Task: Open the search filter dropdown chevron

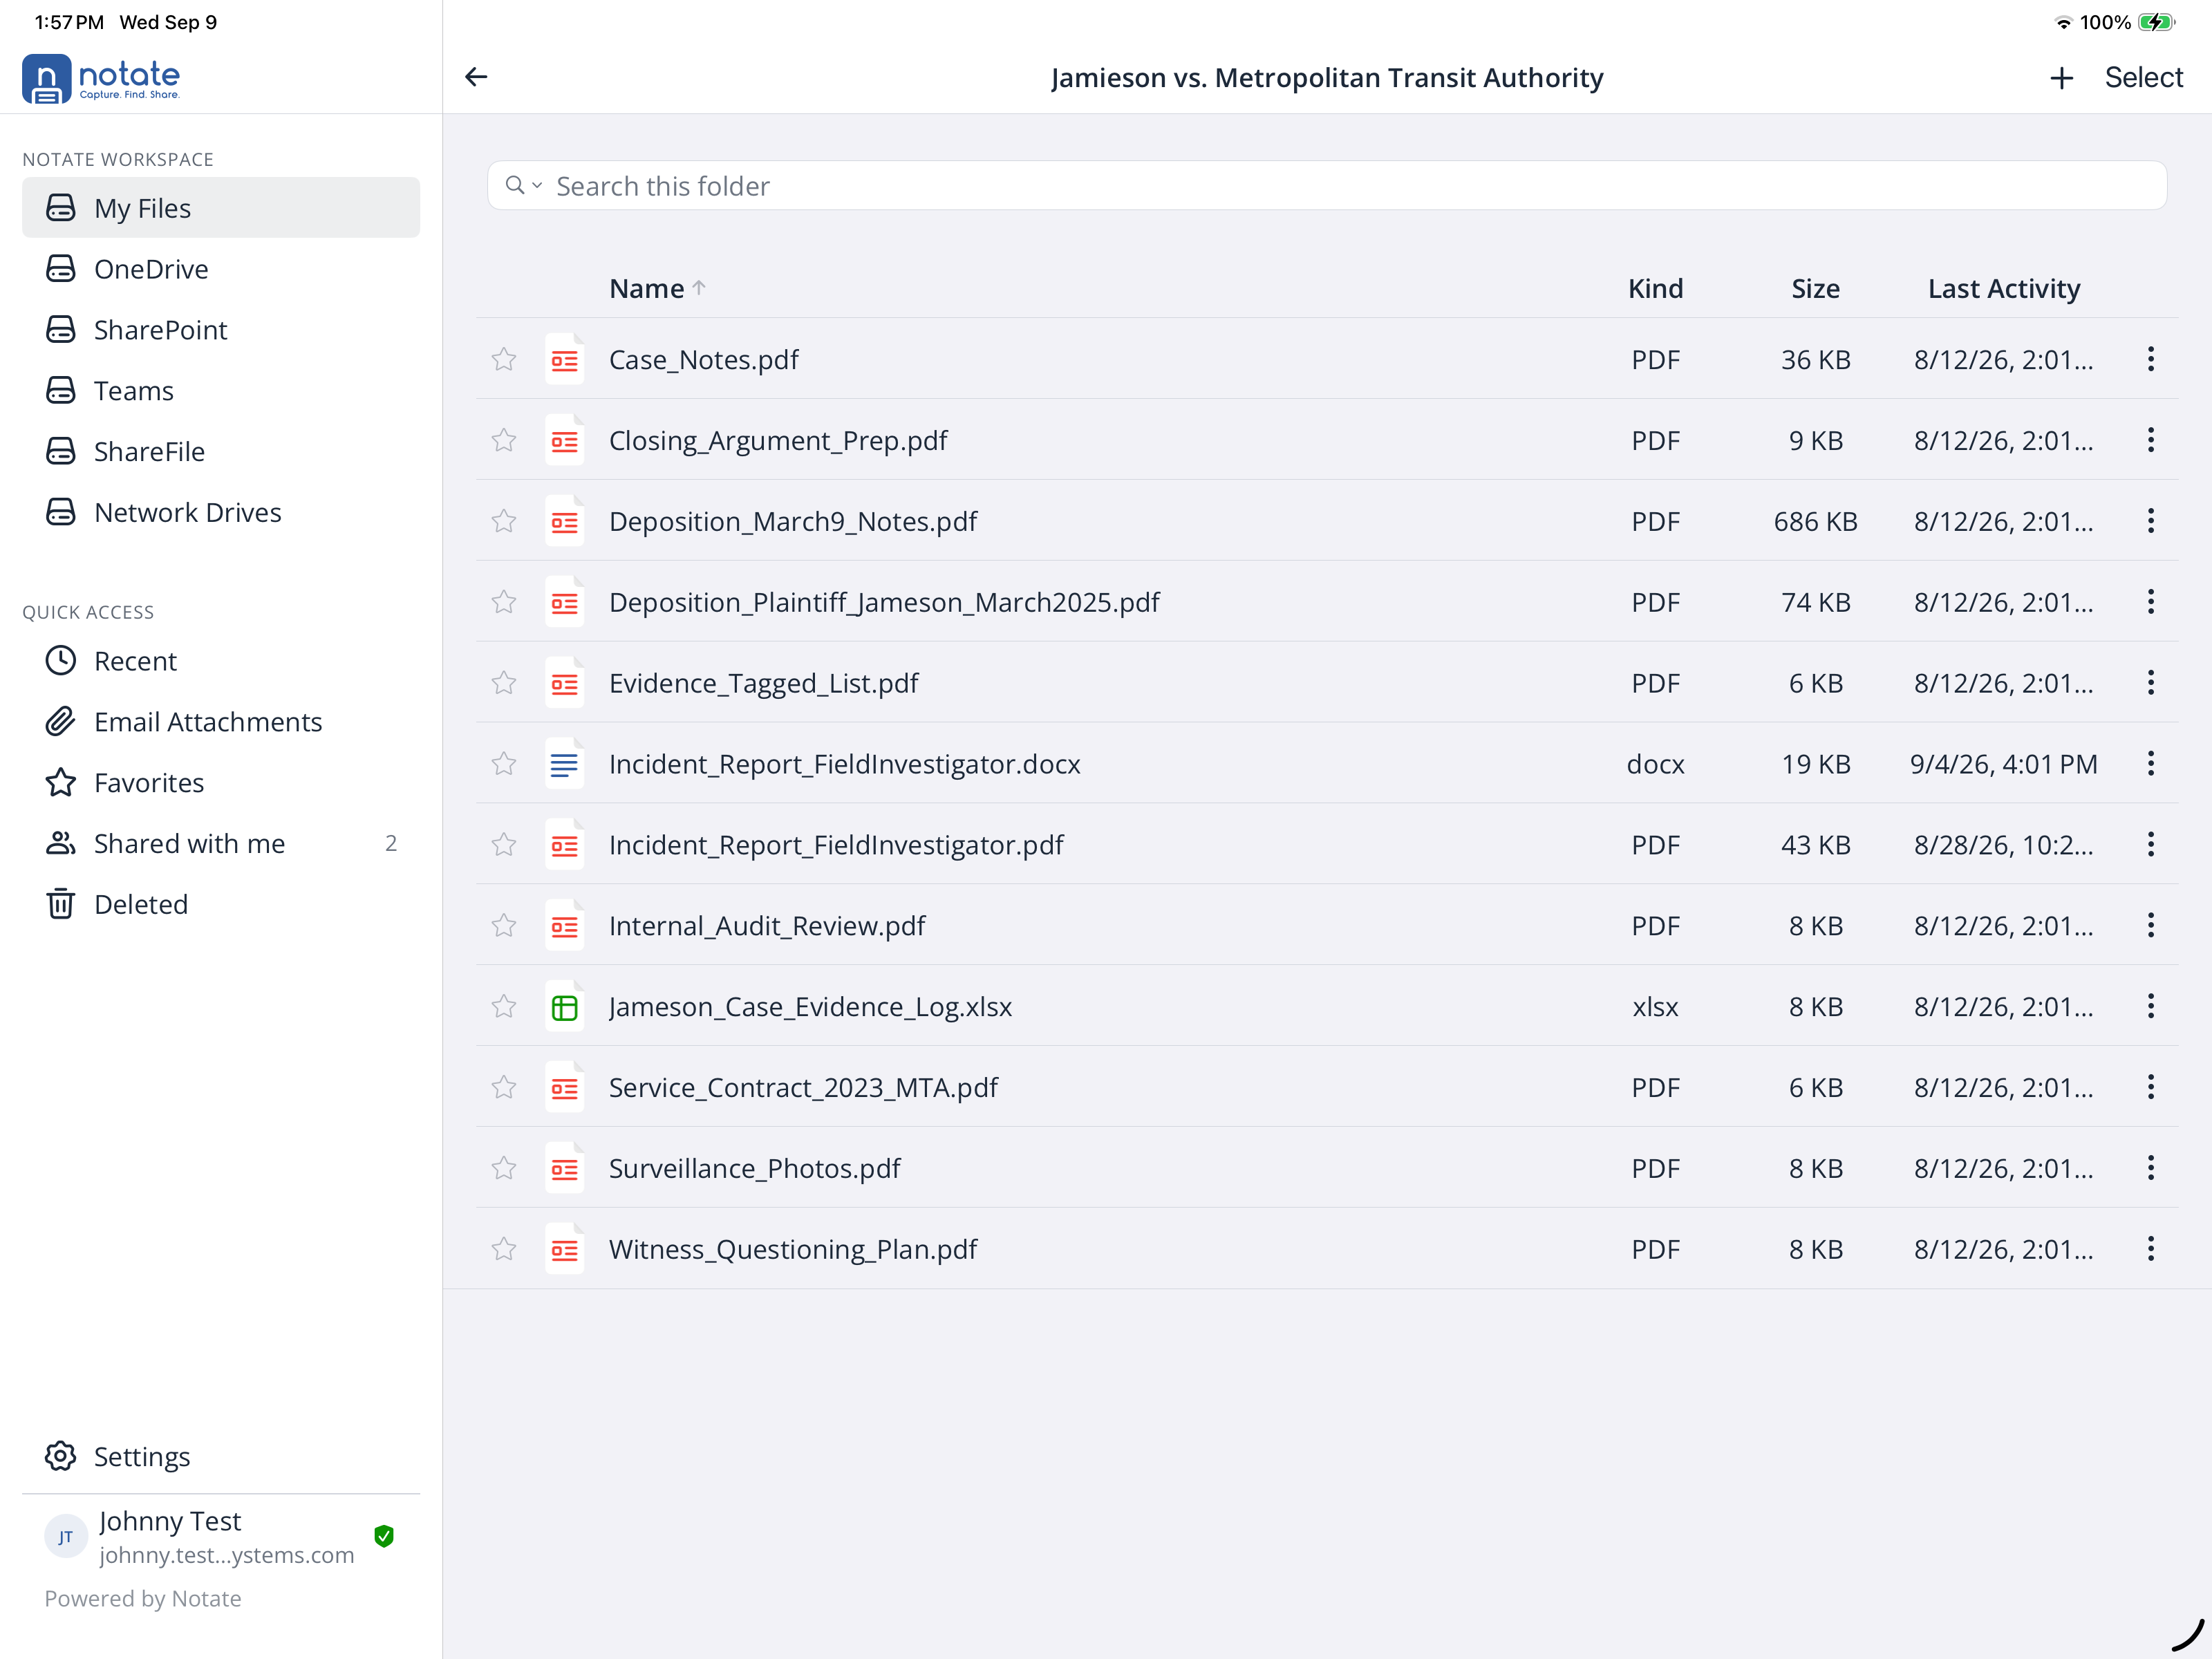Action: 537,185
